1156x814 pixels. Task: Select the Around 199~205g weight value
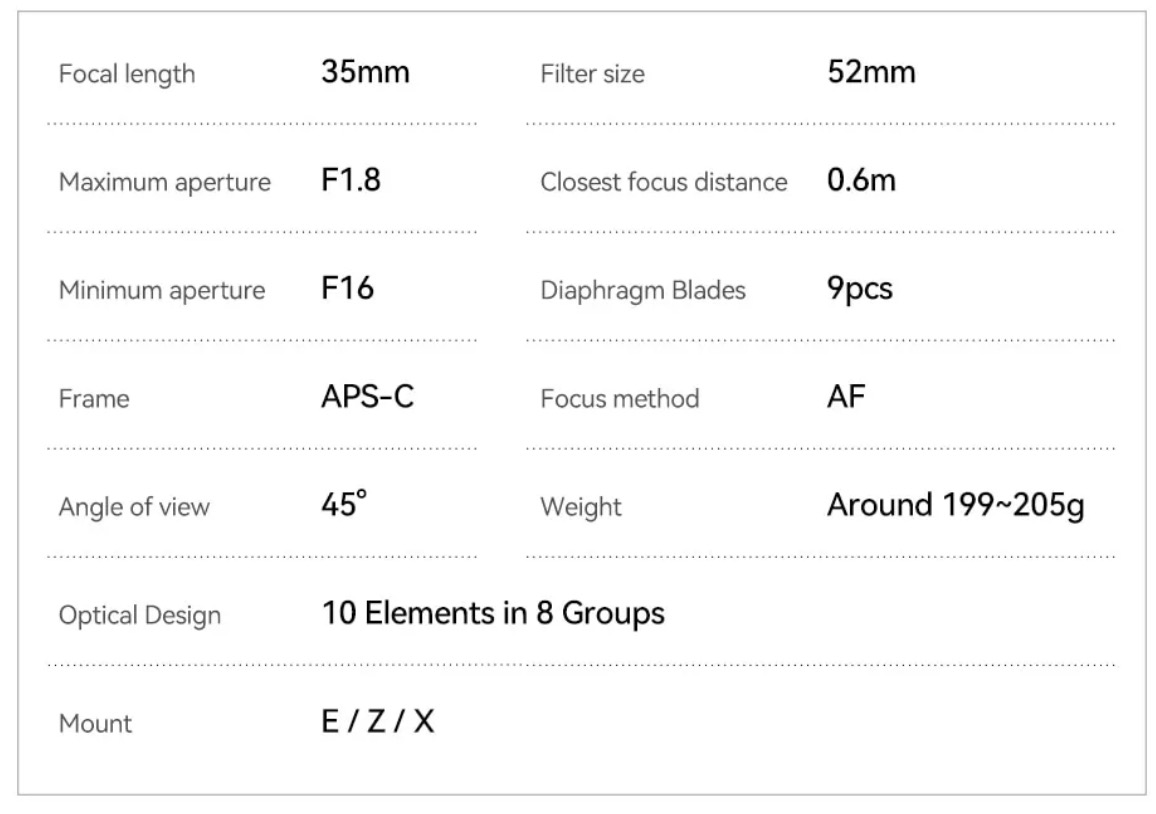click(x=956, y=506)
